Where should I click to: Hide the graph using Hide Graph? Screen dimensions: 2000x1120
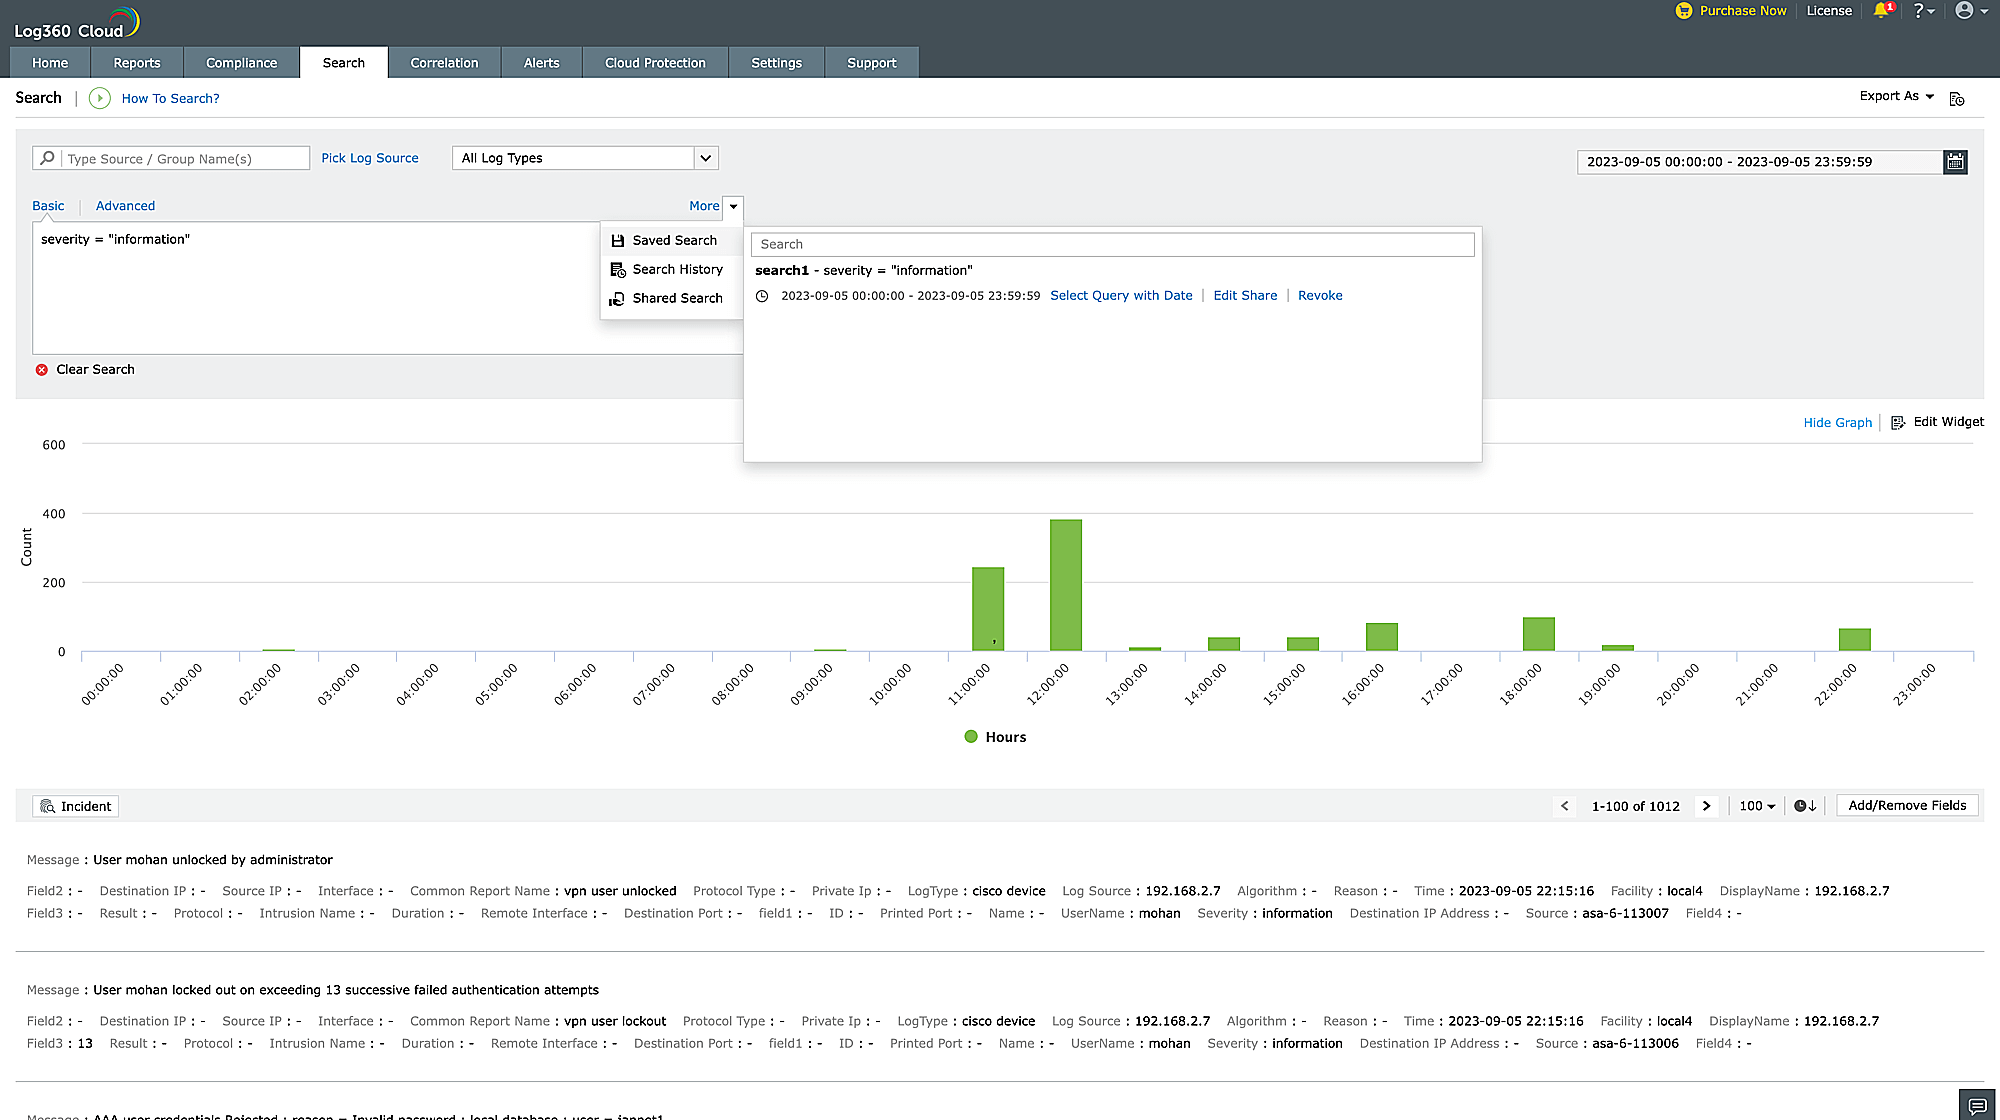[x=1837, y=422]
